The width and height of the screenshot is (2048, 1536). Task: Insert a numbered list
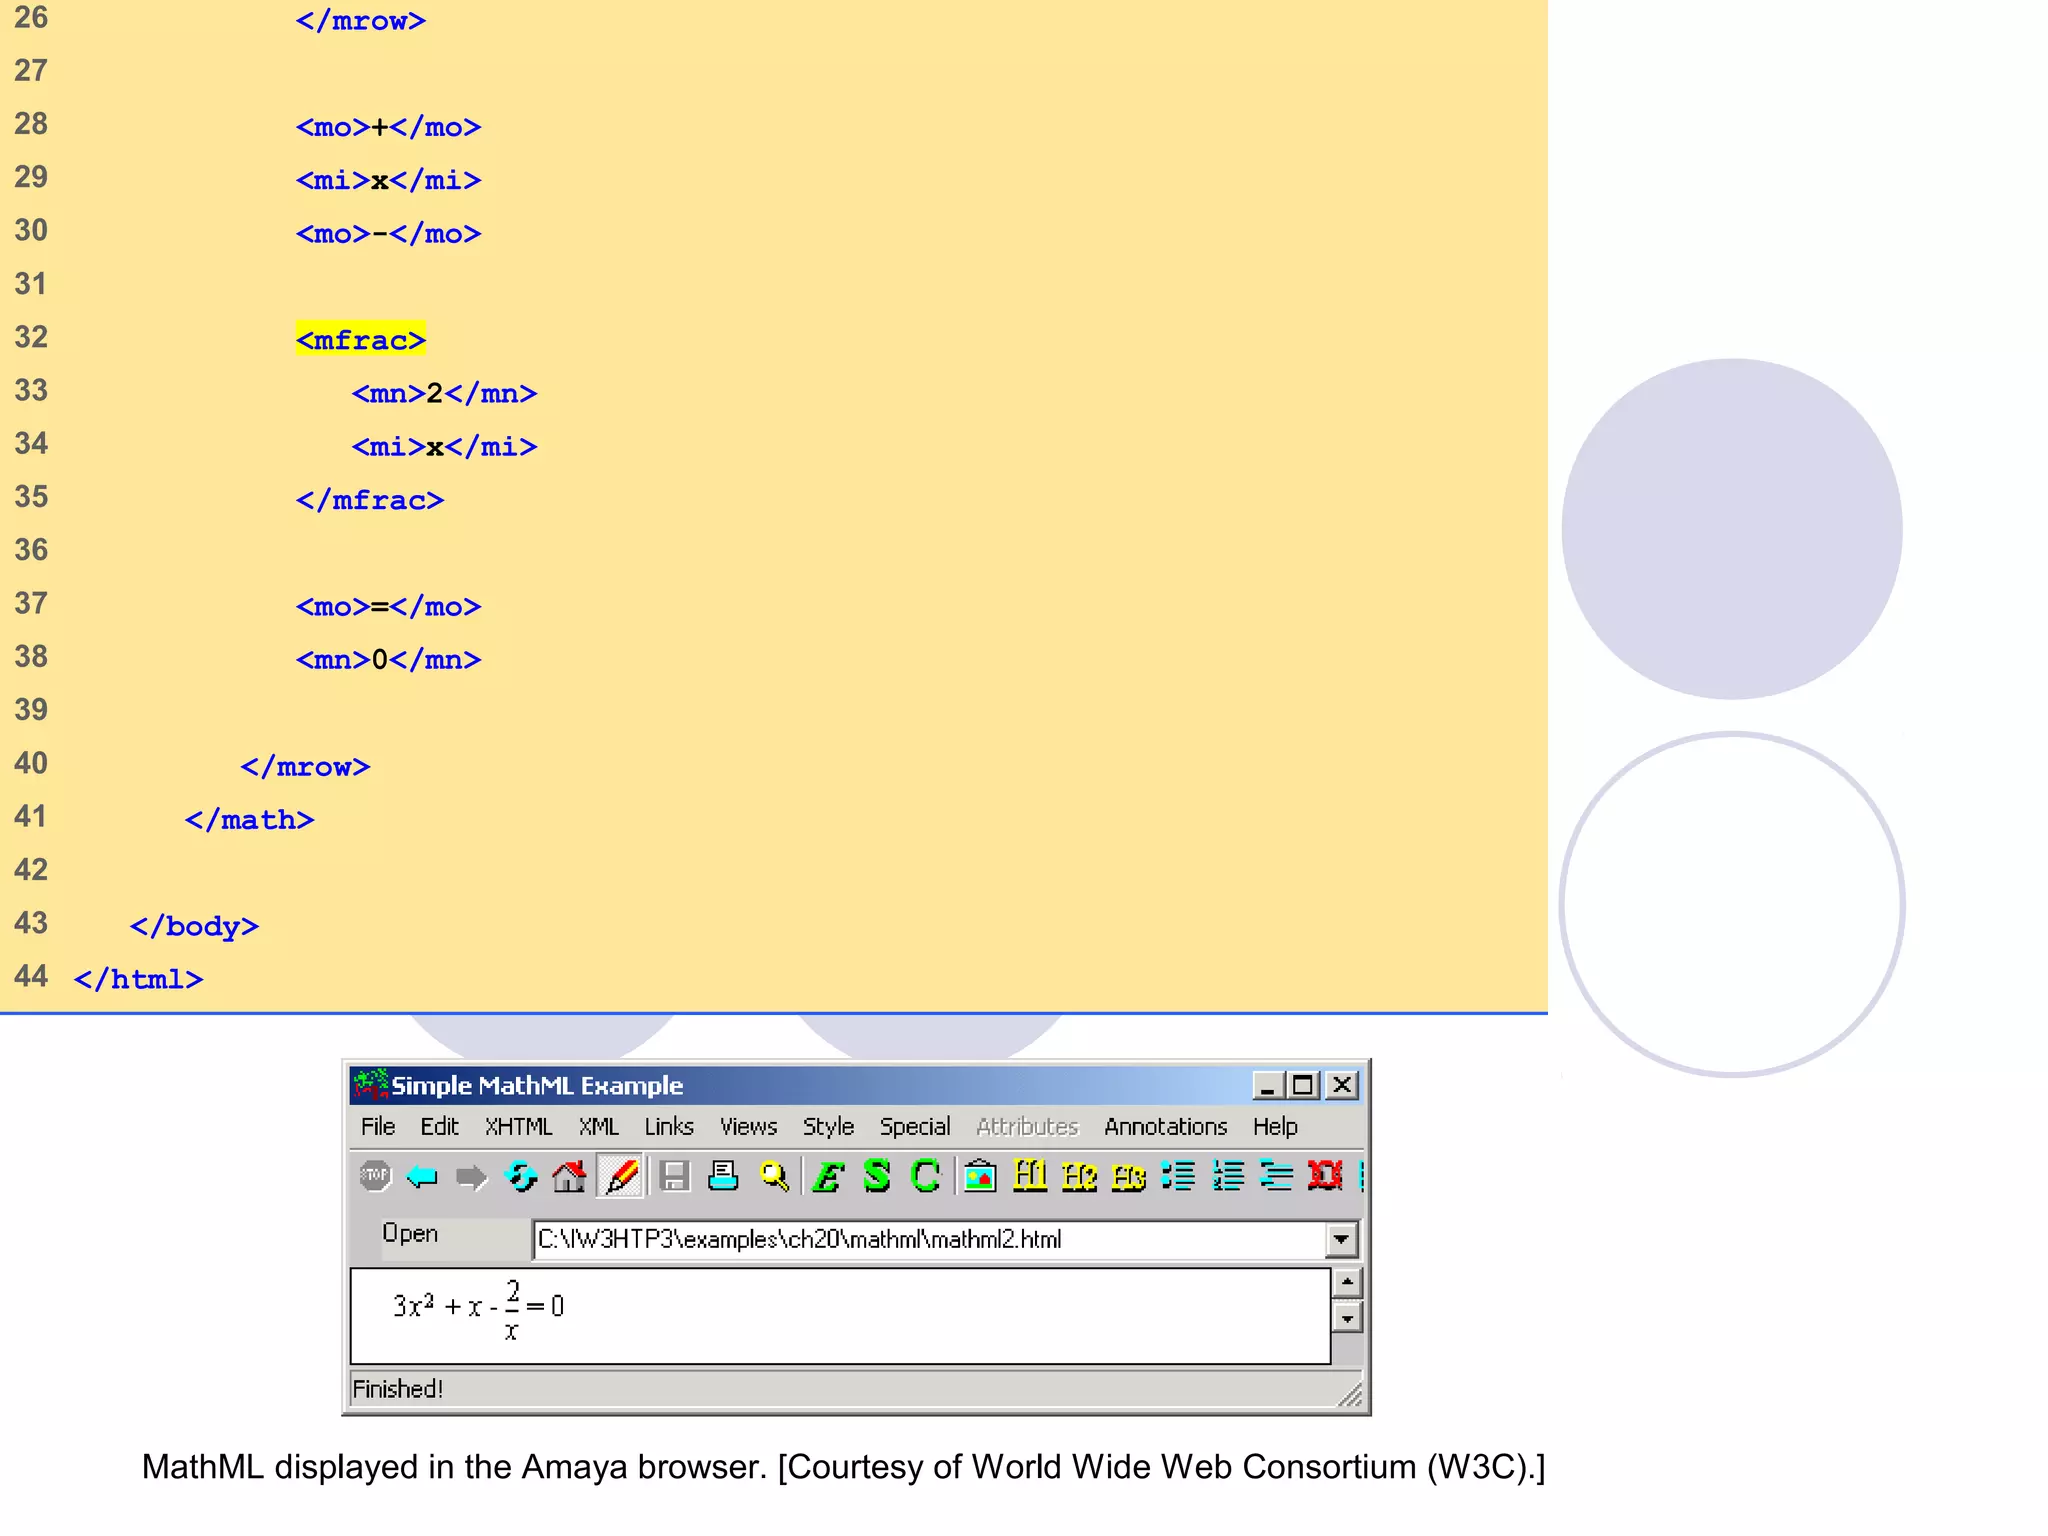(x=1228, y=1176)
